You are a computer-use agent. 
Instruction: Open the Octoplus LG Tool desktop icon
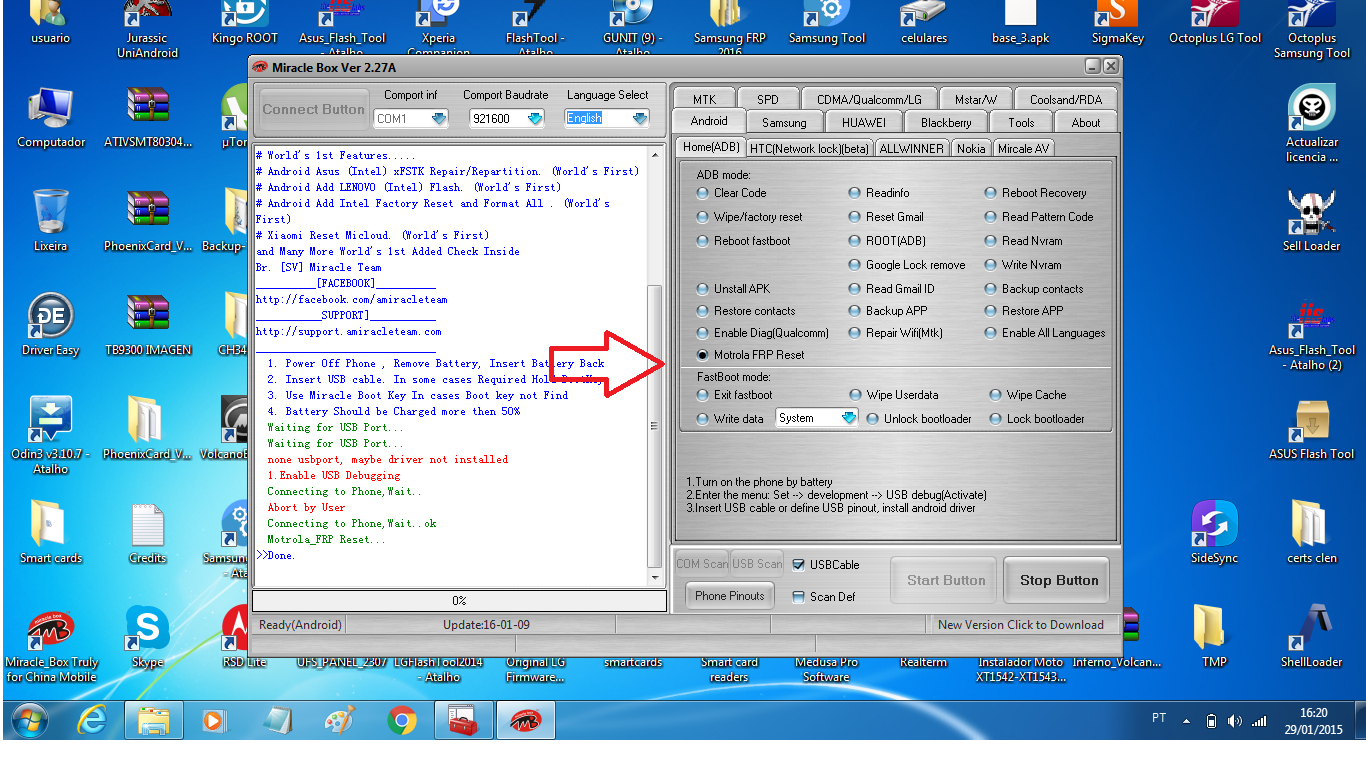1215,24
